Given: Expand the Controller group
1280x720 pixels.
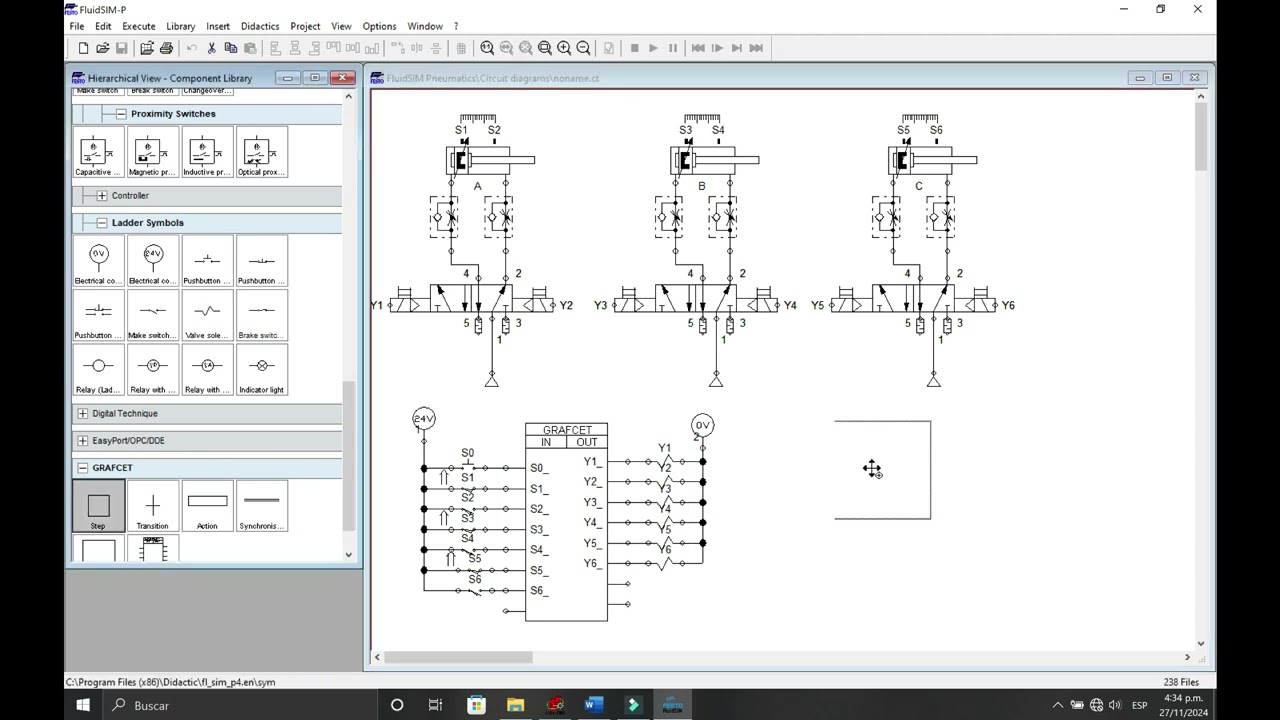Looking at the screenshot, I should pyautogui.click(x=102, y=196).
